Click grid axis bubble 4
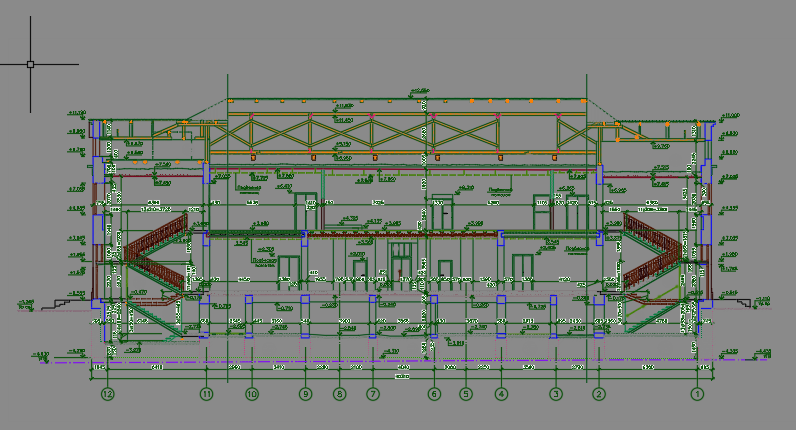Screen dimensions: 796x430 pyautogui.click(x=501, y=395)
